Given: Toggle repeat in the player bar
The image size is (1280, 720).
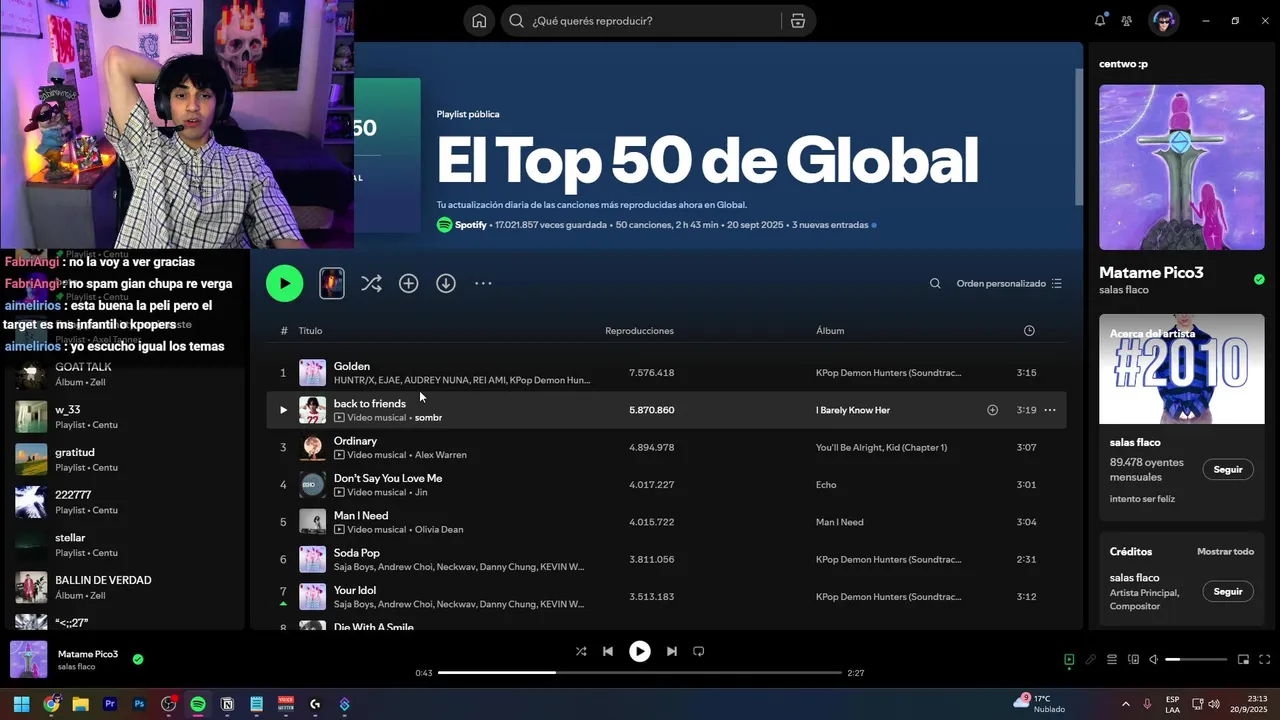Looking at the screenshot, I should tap(699, 651).
